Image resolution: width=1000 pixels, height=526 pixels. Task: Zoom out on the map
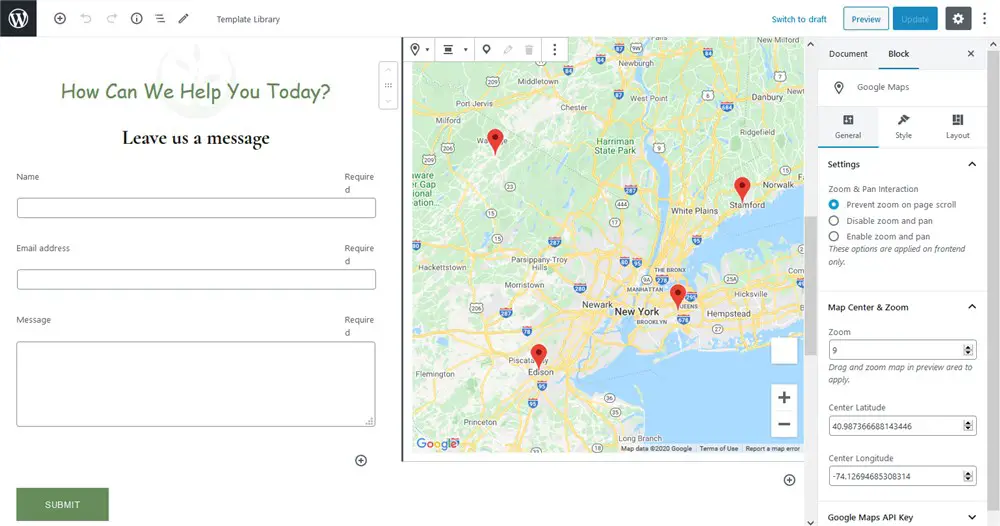(784, 424)
